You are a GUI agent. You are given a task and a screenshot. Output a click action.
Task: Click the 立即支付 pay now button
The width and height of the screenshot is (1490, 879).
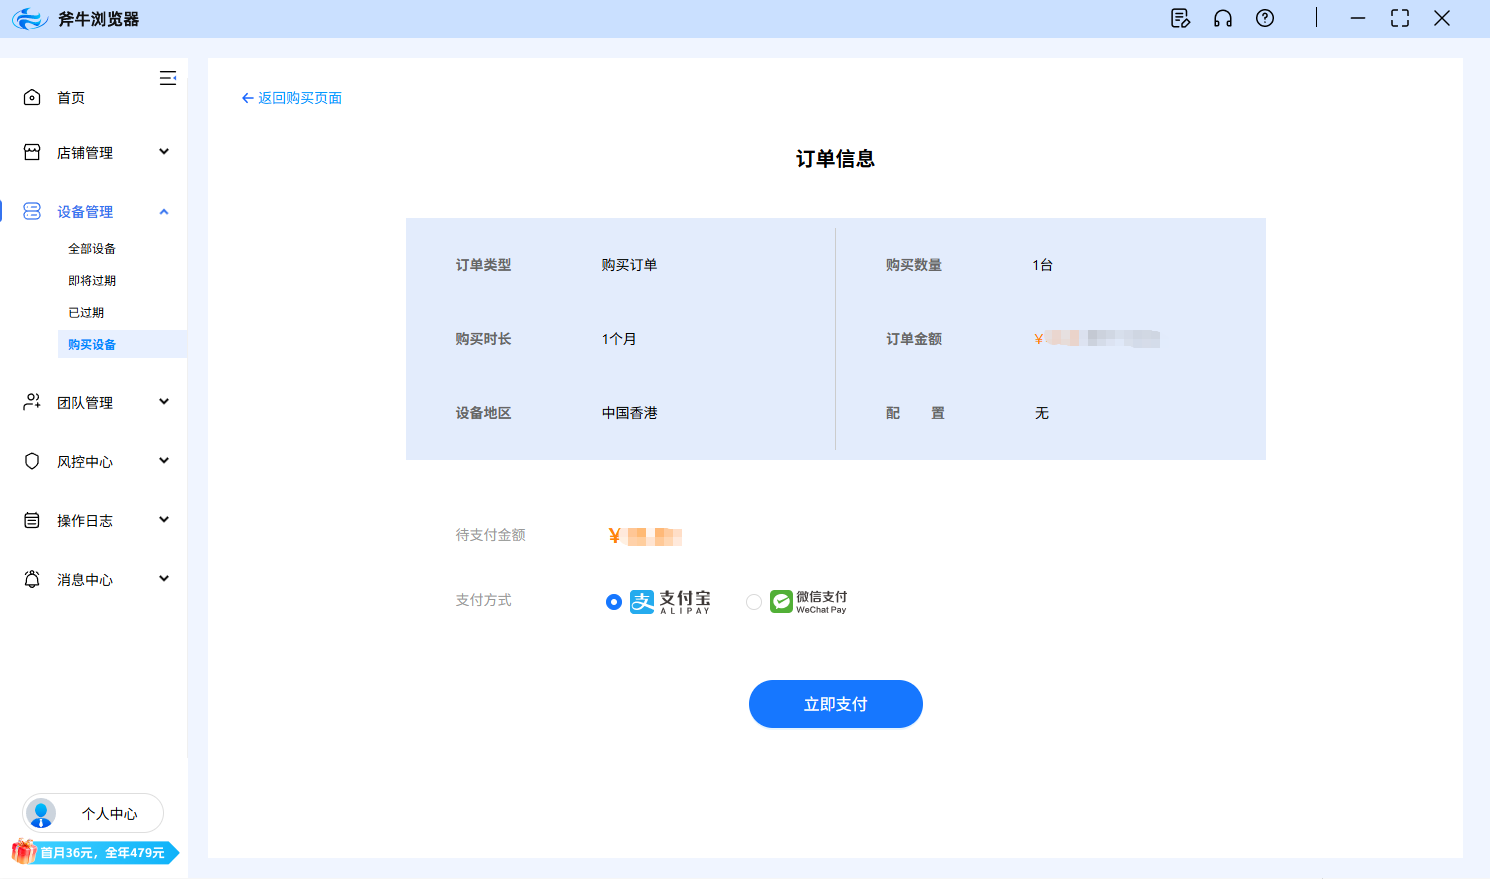tap(835, 704)
